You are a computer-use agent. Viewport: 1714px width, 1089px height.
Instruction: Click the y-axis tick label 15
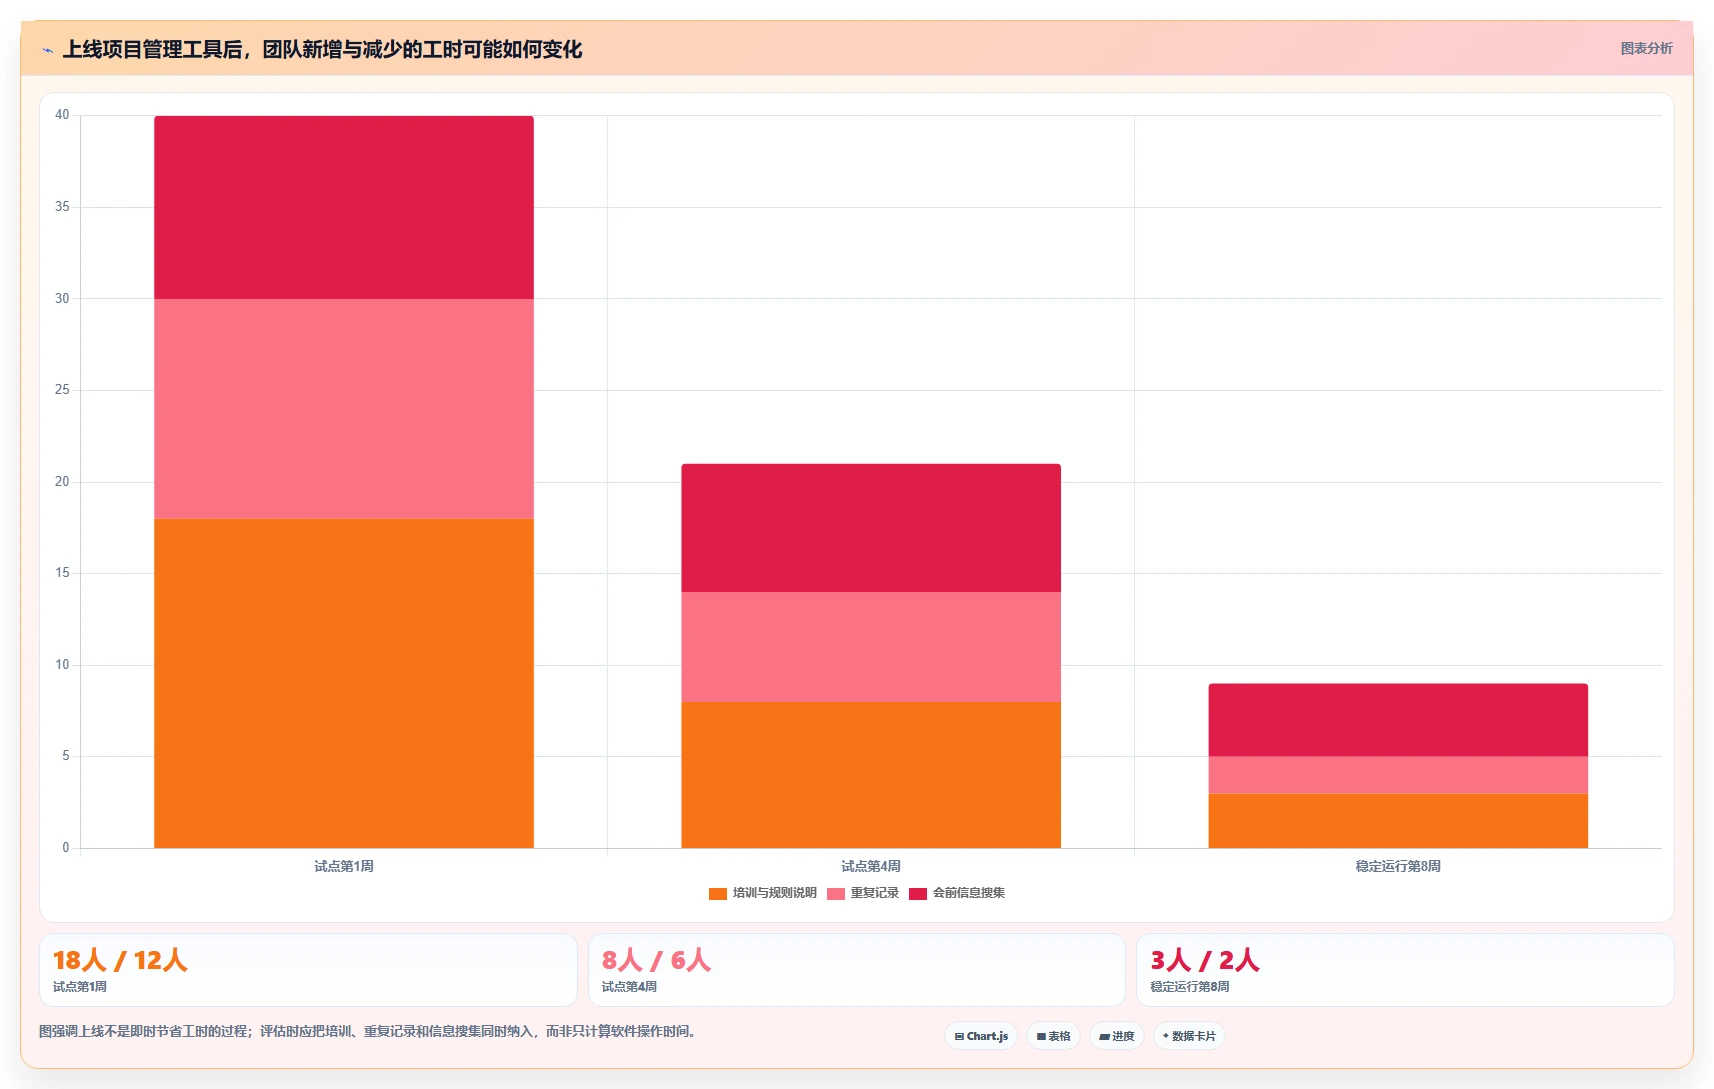62,573
